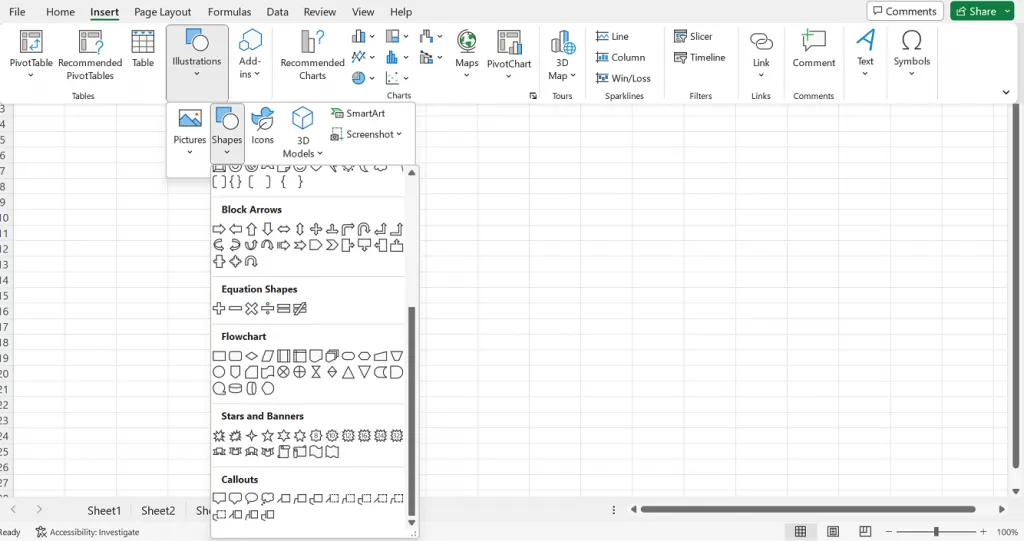The image size is (1024, 541).
Task: Pick the flowchart decision diamond shape
Action: (x=251, y=356)
